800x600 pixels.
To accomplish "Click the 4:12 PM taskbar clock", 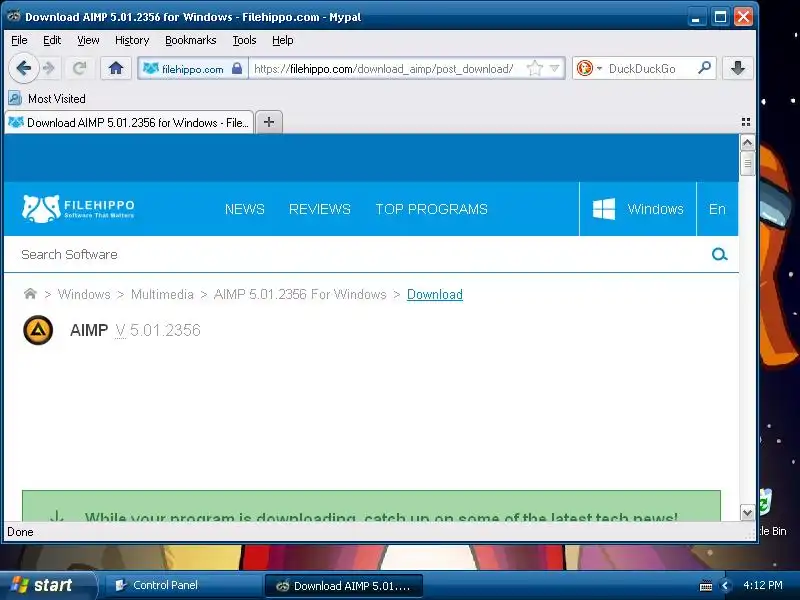I will (x=763, y=585).
